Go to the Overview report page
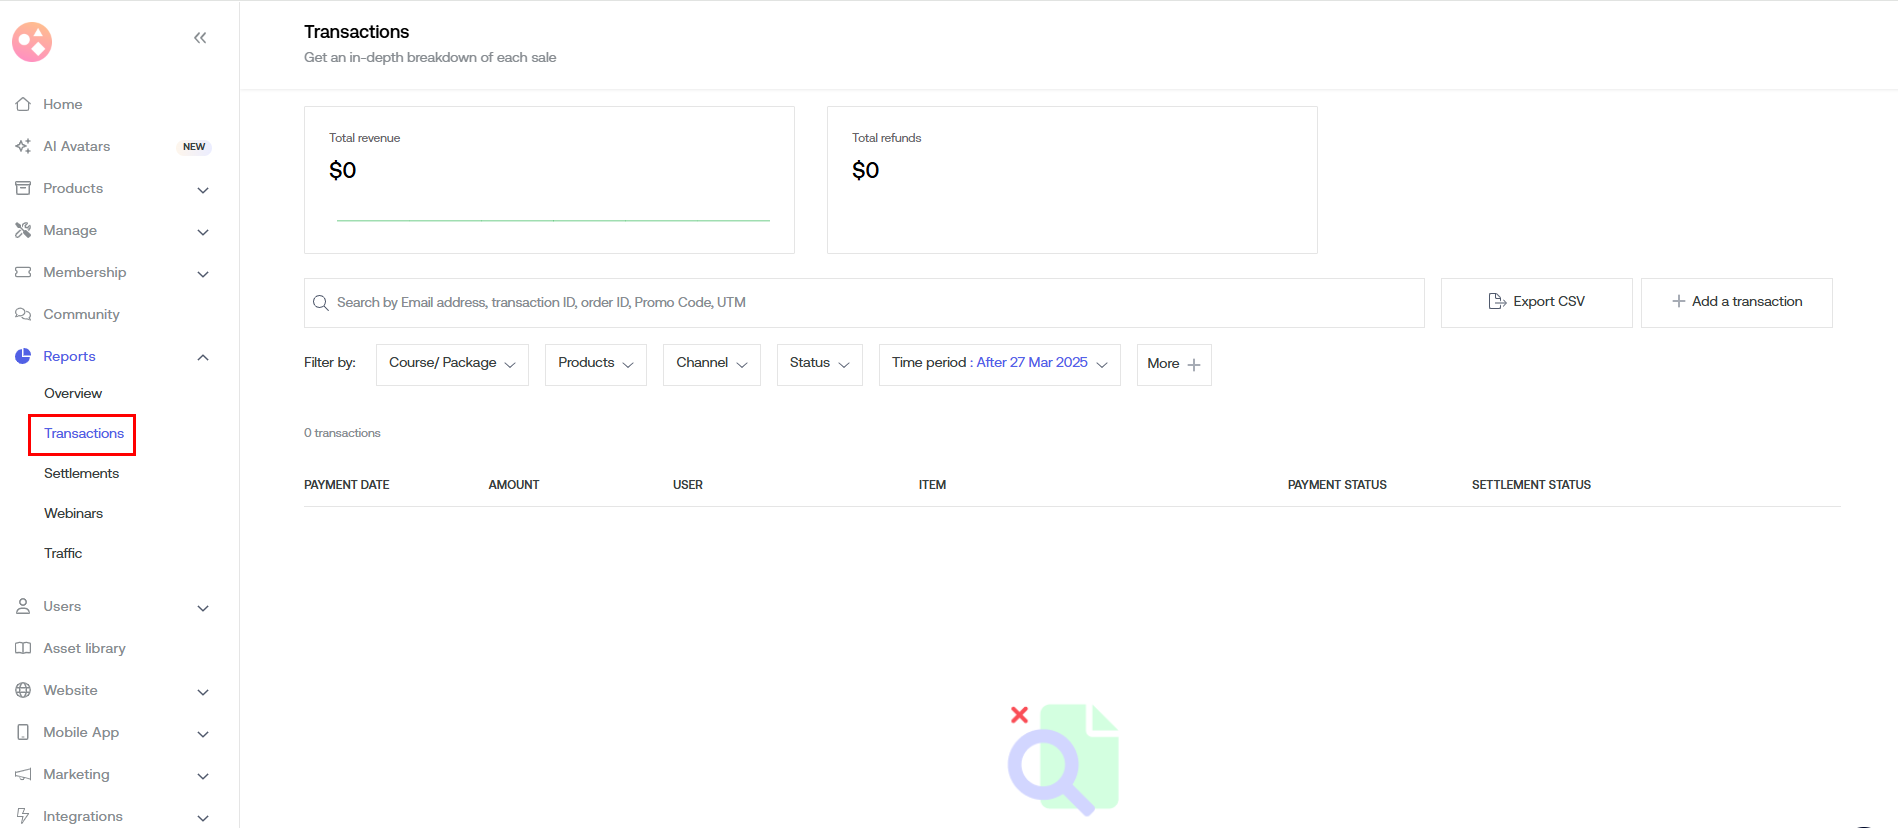The height and width of the screenshot is (828, 1898). 73,393
